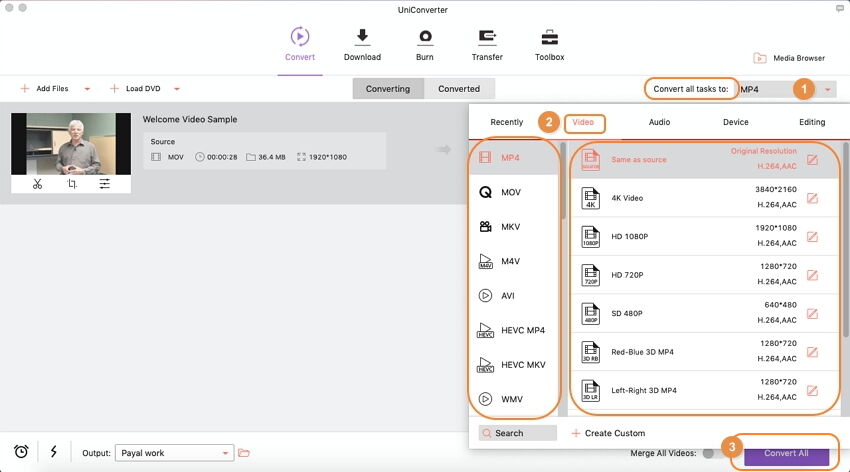The width and height of the screenshot is (850, 472).
Task: Open the Convert section
Action: 300,44
